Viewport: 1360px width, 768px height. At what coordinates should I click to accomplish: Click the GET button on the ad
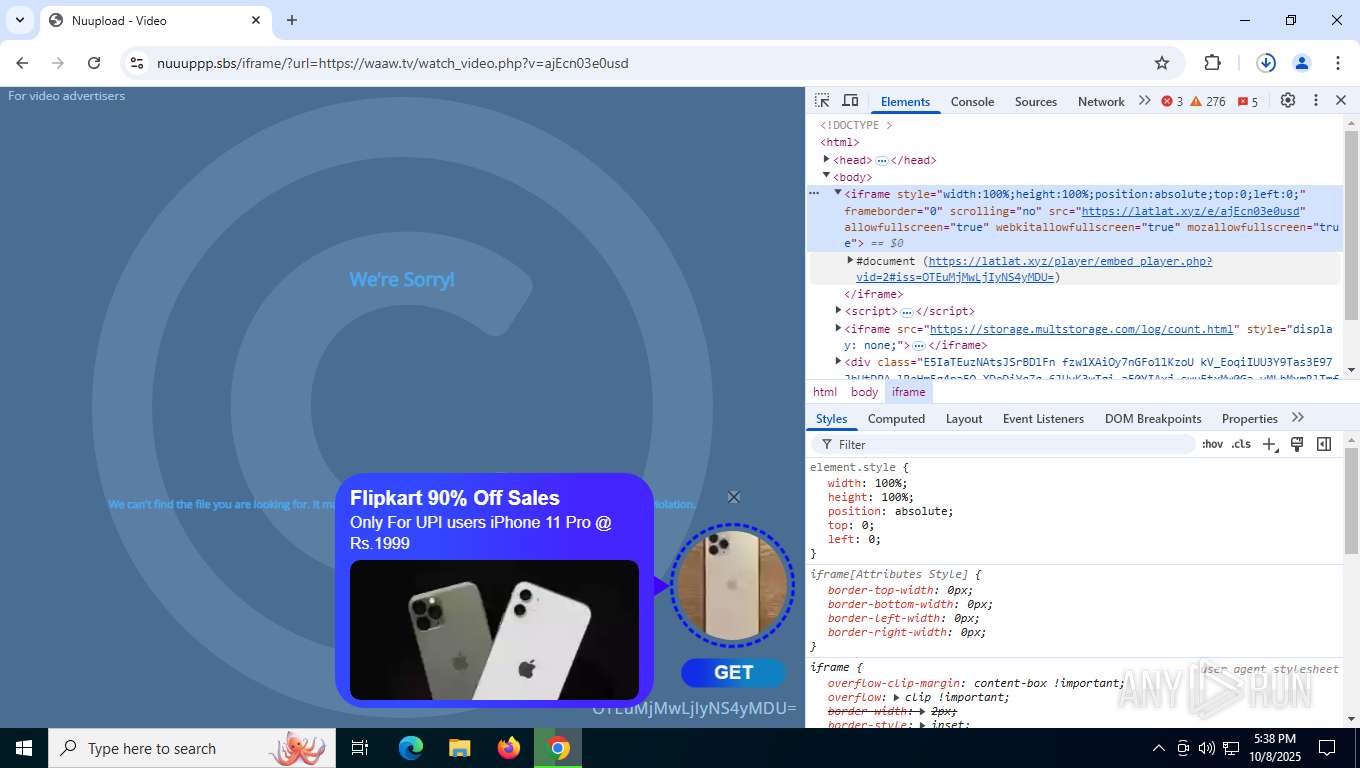coord(734,673)
